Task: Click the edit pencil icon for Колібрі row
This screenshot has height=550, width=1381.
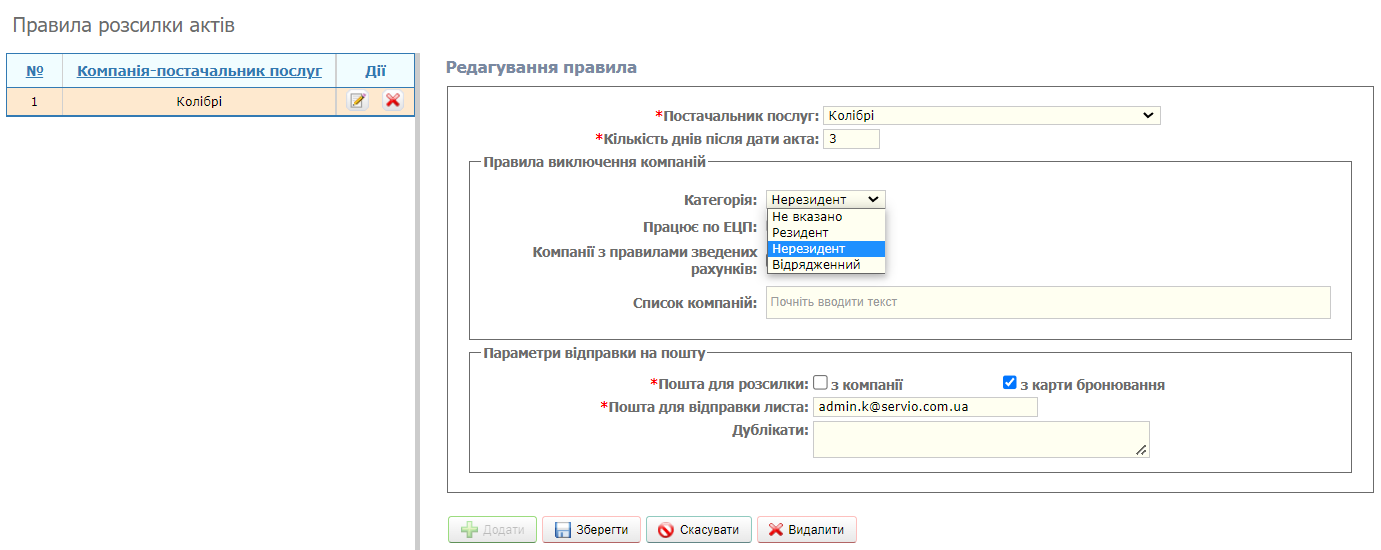Action: click(x=357, y=101)
